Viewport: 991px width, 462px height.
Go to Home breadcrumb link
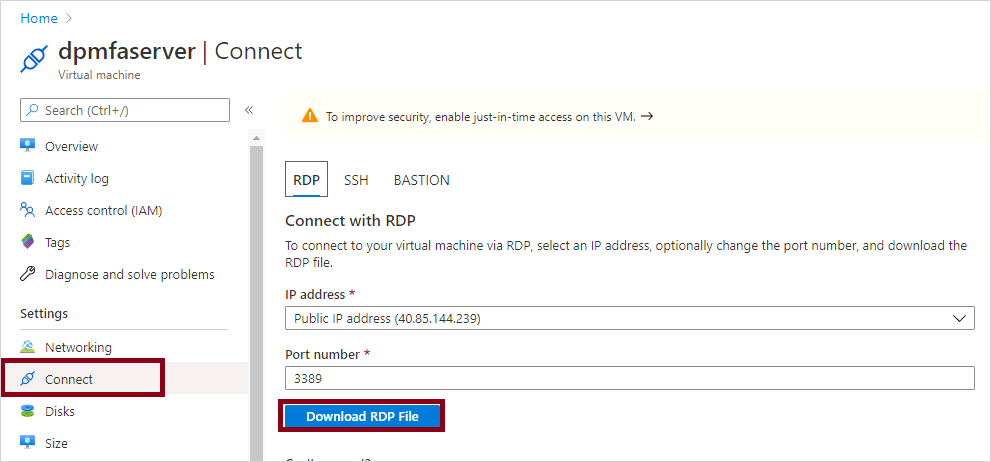coord(39,18)
